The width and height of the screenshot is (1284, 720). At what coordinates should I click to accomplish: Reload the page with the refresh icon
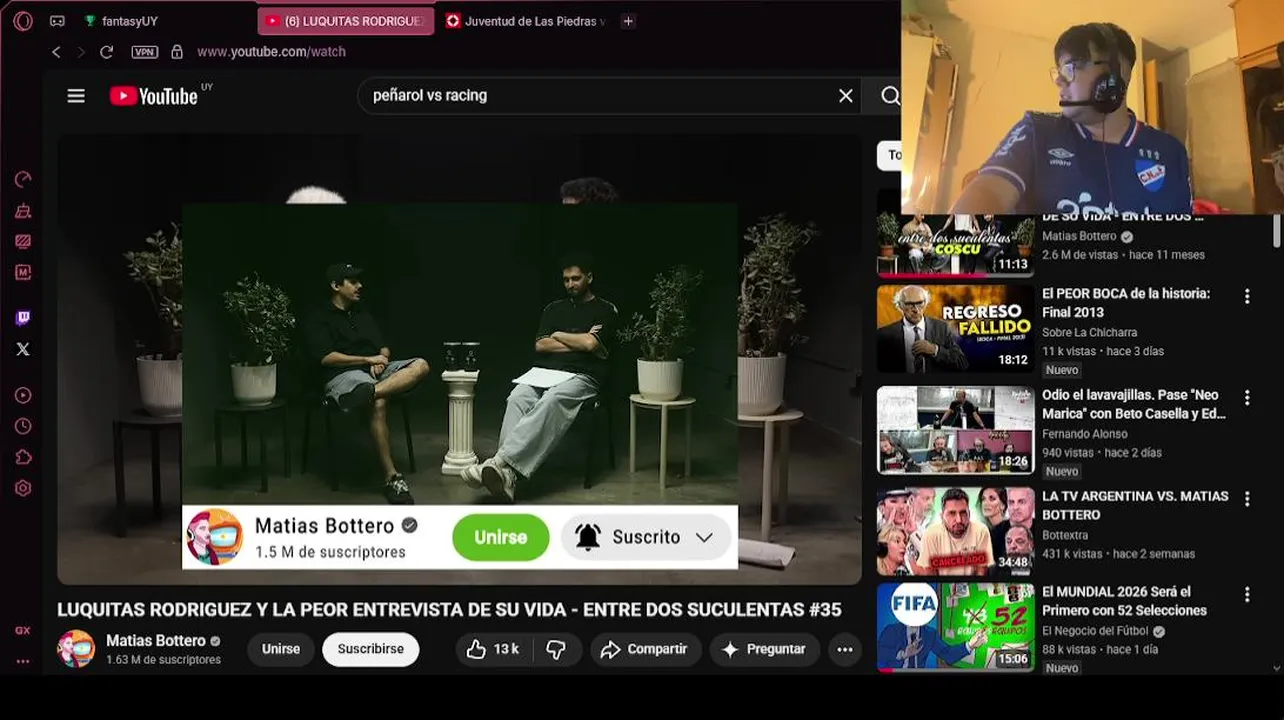(106, 52)
